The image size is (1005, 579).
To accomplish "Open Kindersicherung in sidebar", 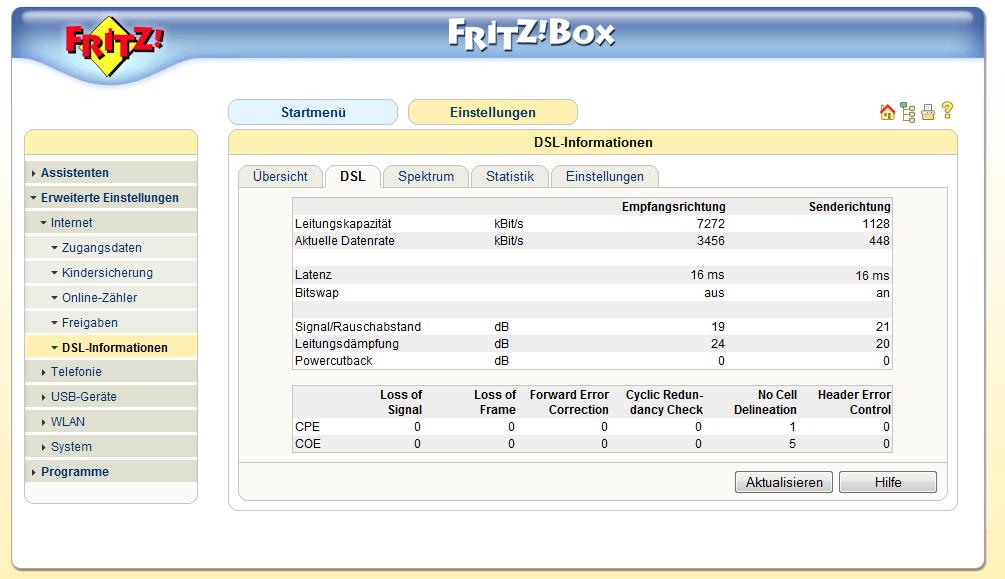I will click(107, 273).
